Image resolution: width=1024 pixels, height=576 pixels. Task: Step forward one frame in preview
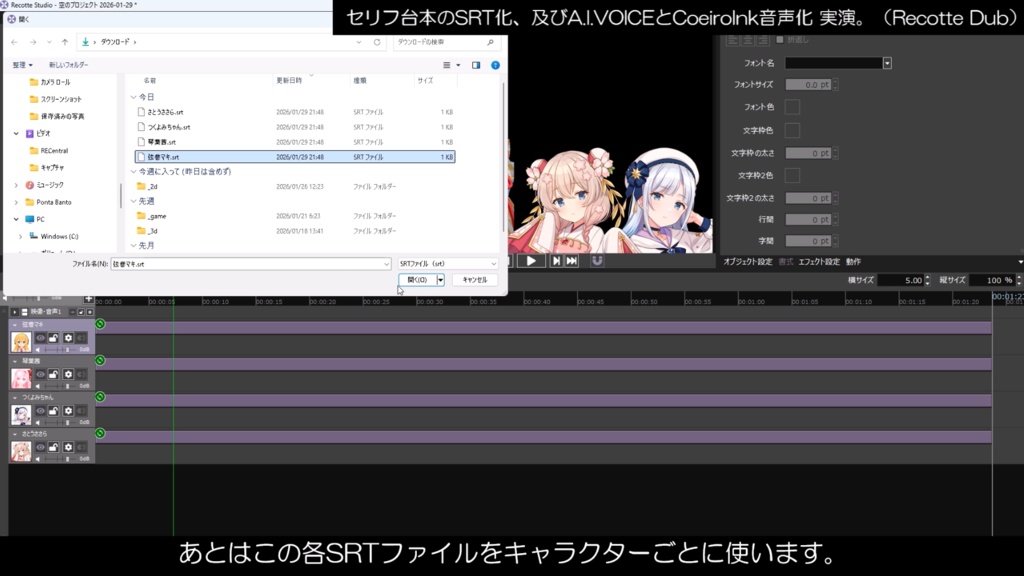(556, 261)
